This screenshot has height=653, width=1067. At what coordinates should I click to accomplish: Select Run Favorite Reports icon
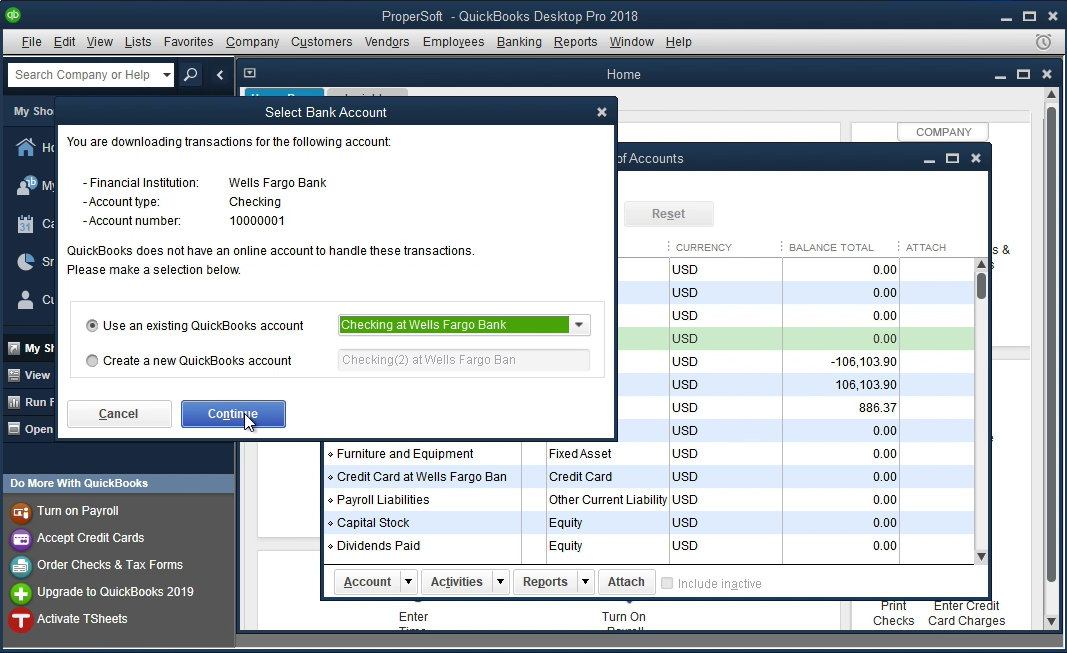click(x=14, y=403)
